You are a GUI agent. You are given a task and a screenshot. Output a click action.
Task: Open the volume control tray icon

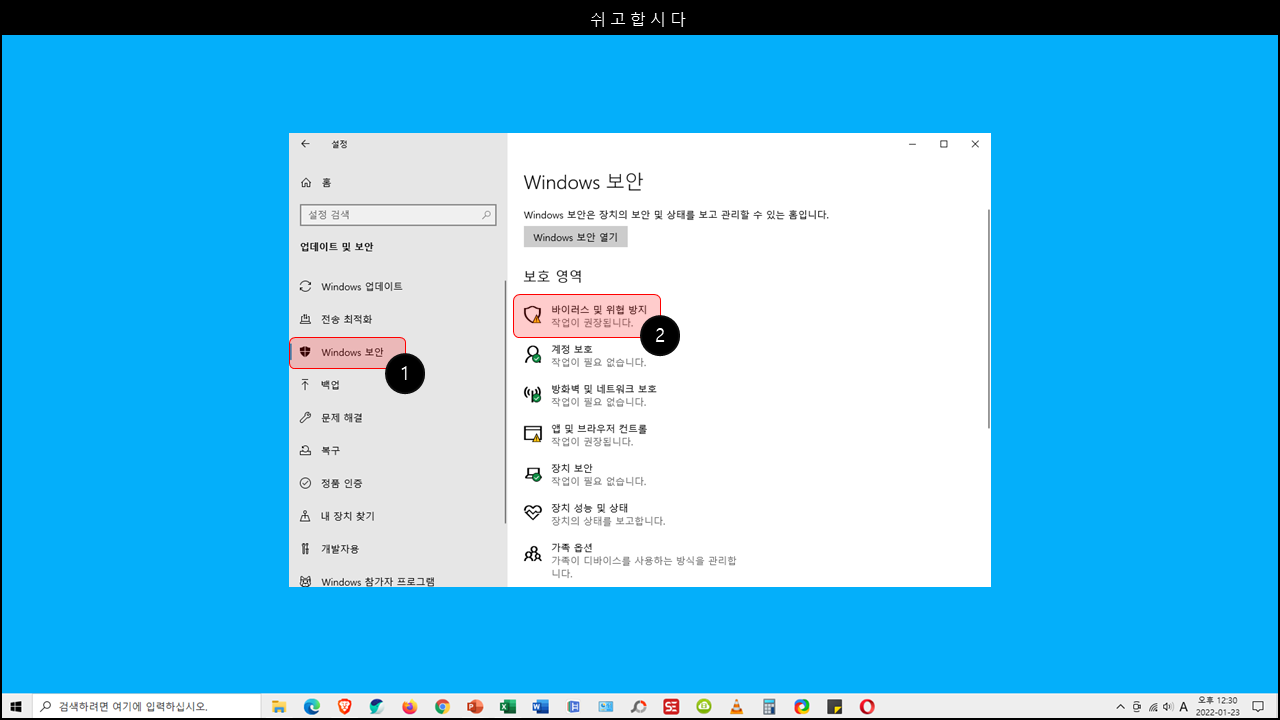pyautogui.click(x=1168, y=706)
